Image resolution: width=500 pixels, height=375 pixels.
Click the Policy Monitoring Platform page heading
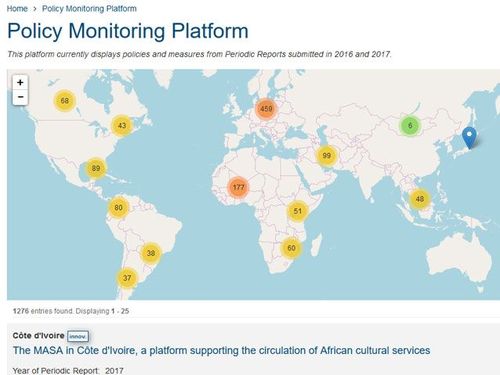(128, 31)
